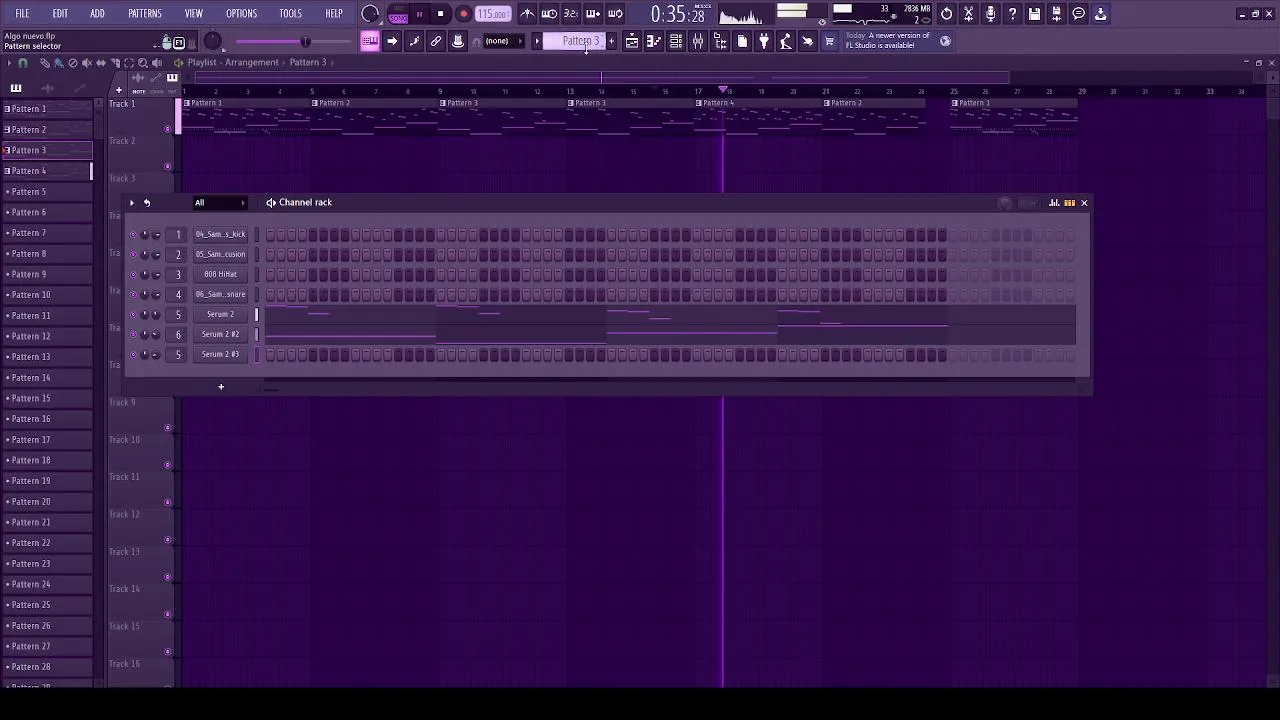Screen dimensions: 1280x720
Task: Open the shopping cart content library
Action: [x=829, y=41]
